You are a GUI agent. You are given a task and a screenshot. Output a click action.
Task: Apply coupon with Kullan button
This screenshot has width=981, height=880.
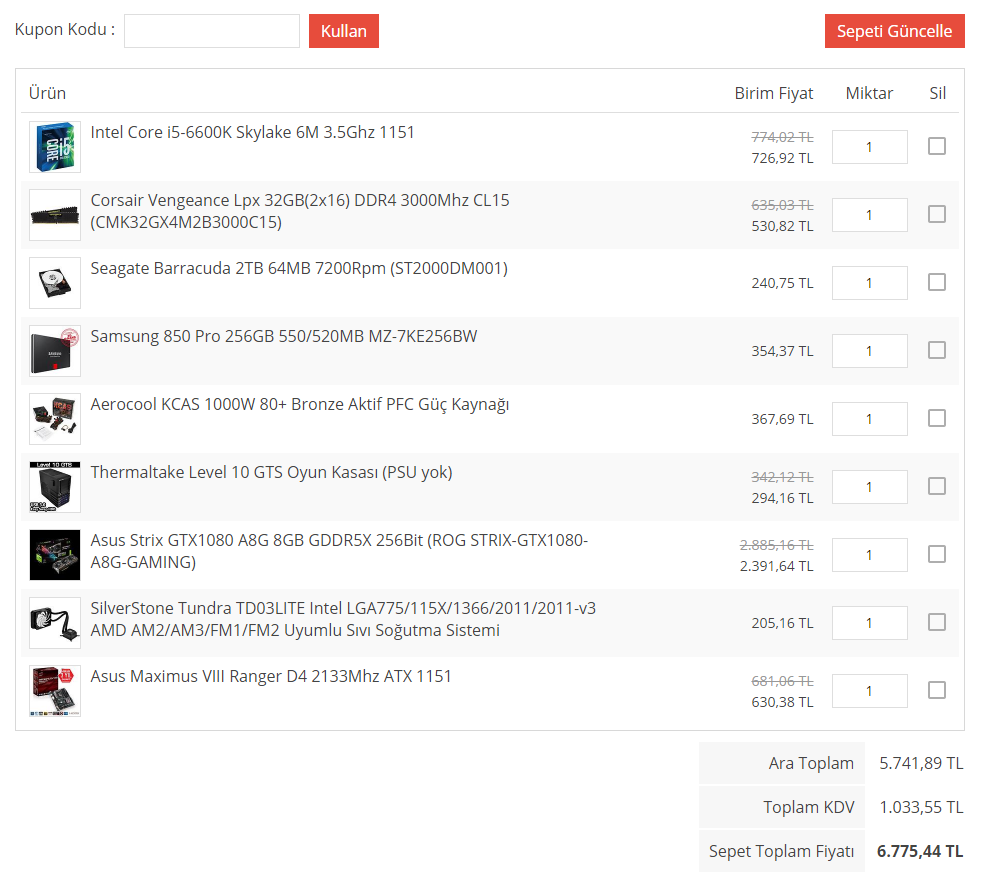click(x=343, y=31)
